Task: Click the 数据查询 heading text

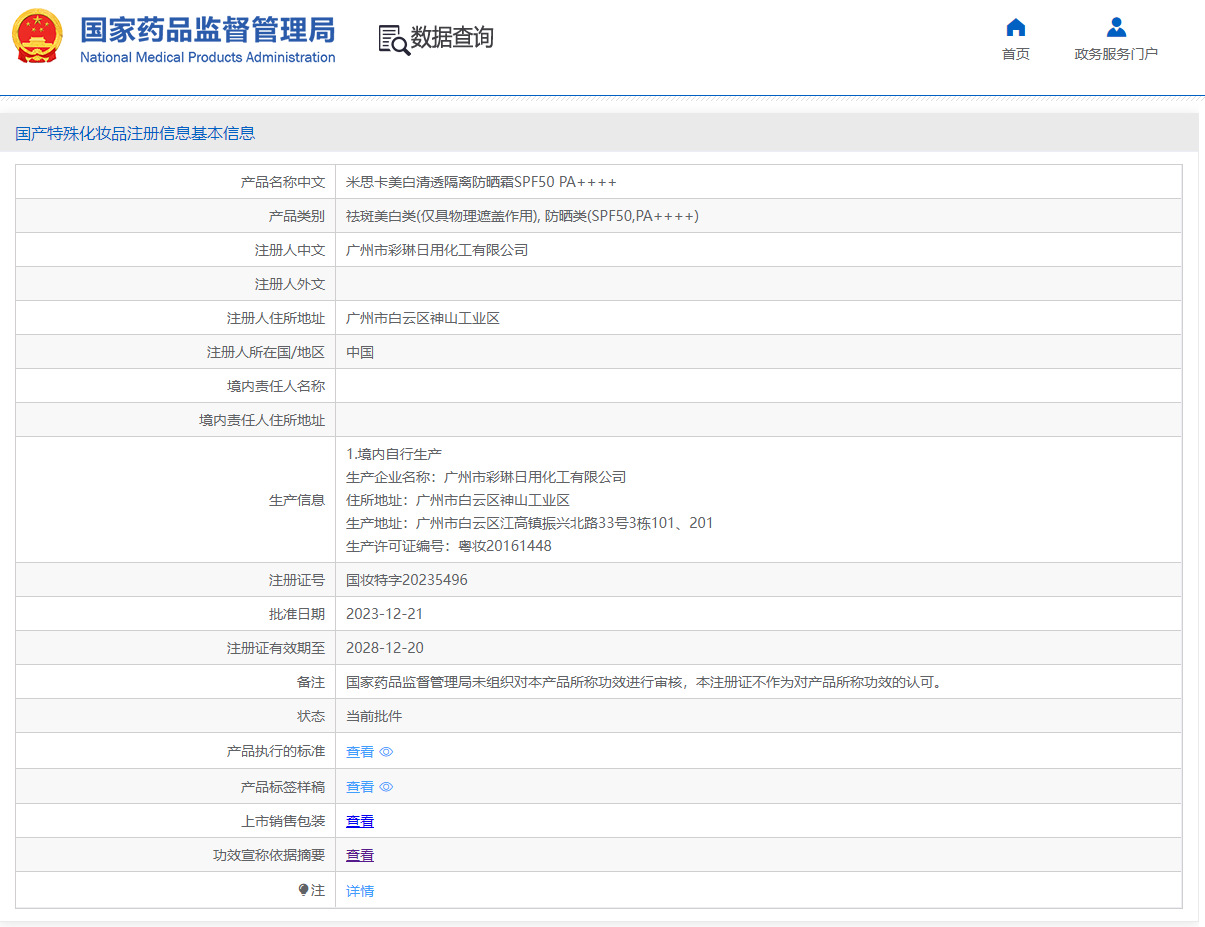Action: click(x=452, y=38)
